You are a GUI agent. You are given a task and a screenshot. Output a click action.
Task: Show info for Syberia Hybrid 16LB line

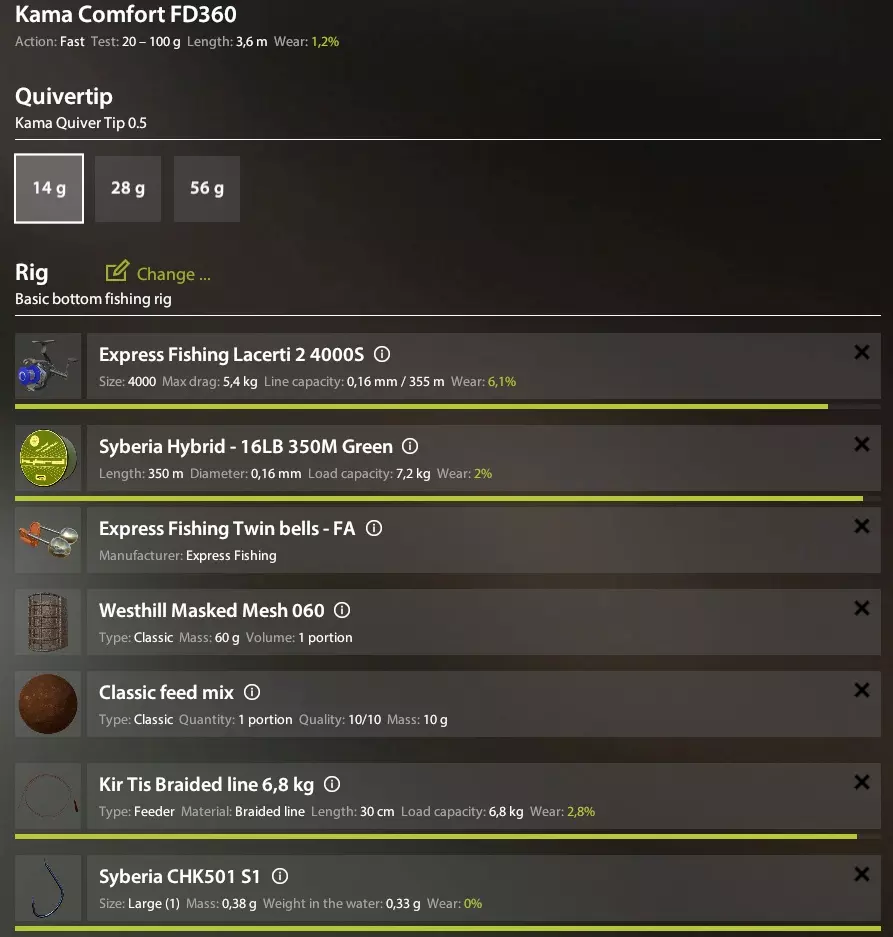pos(410,446)
